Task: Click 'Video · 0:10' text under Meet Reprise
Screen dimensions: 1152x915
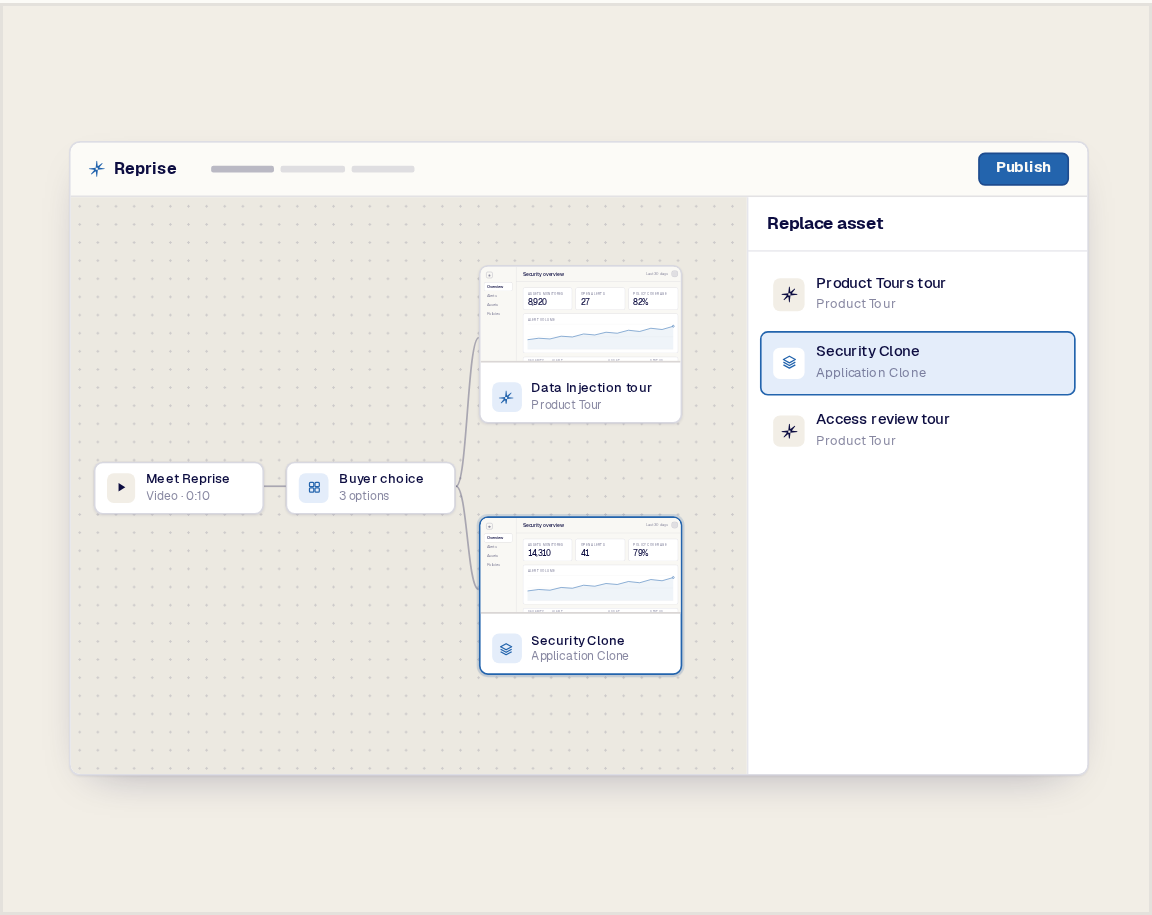Action: click(178, 496)
